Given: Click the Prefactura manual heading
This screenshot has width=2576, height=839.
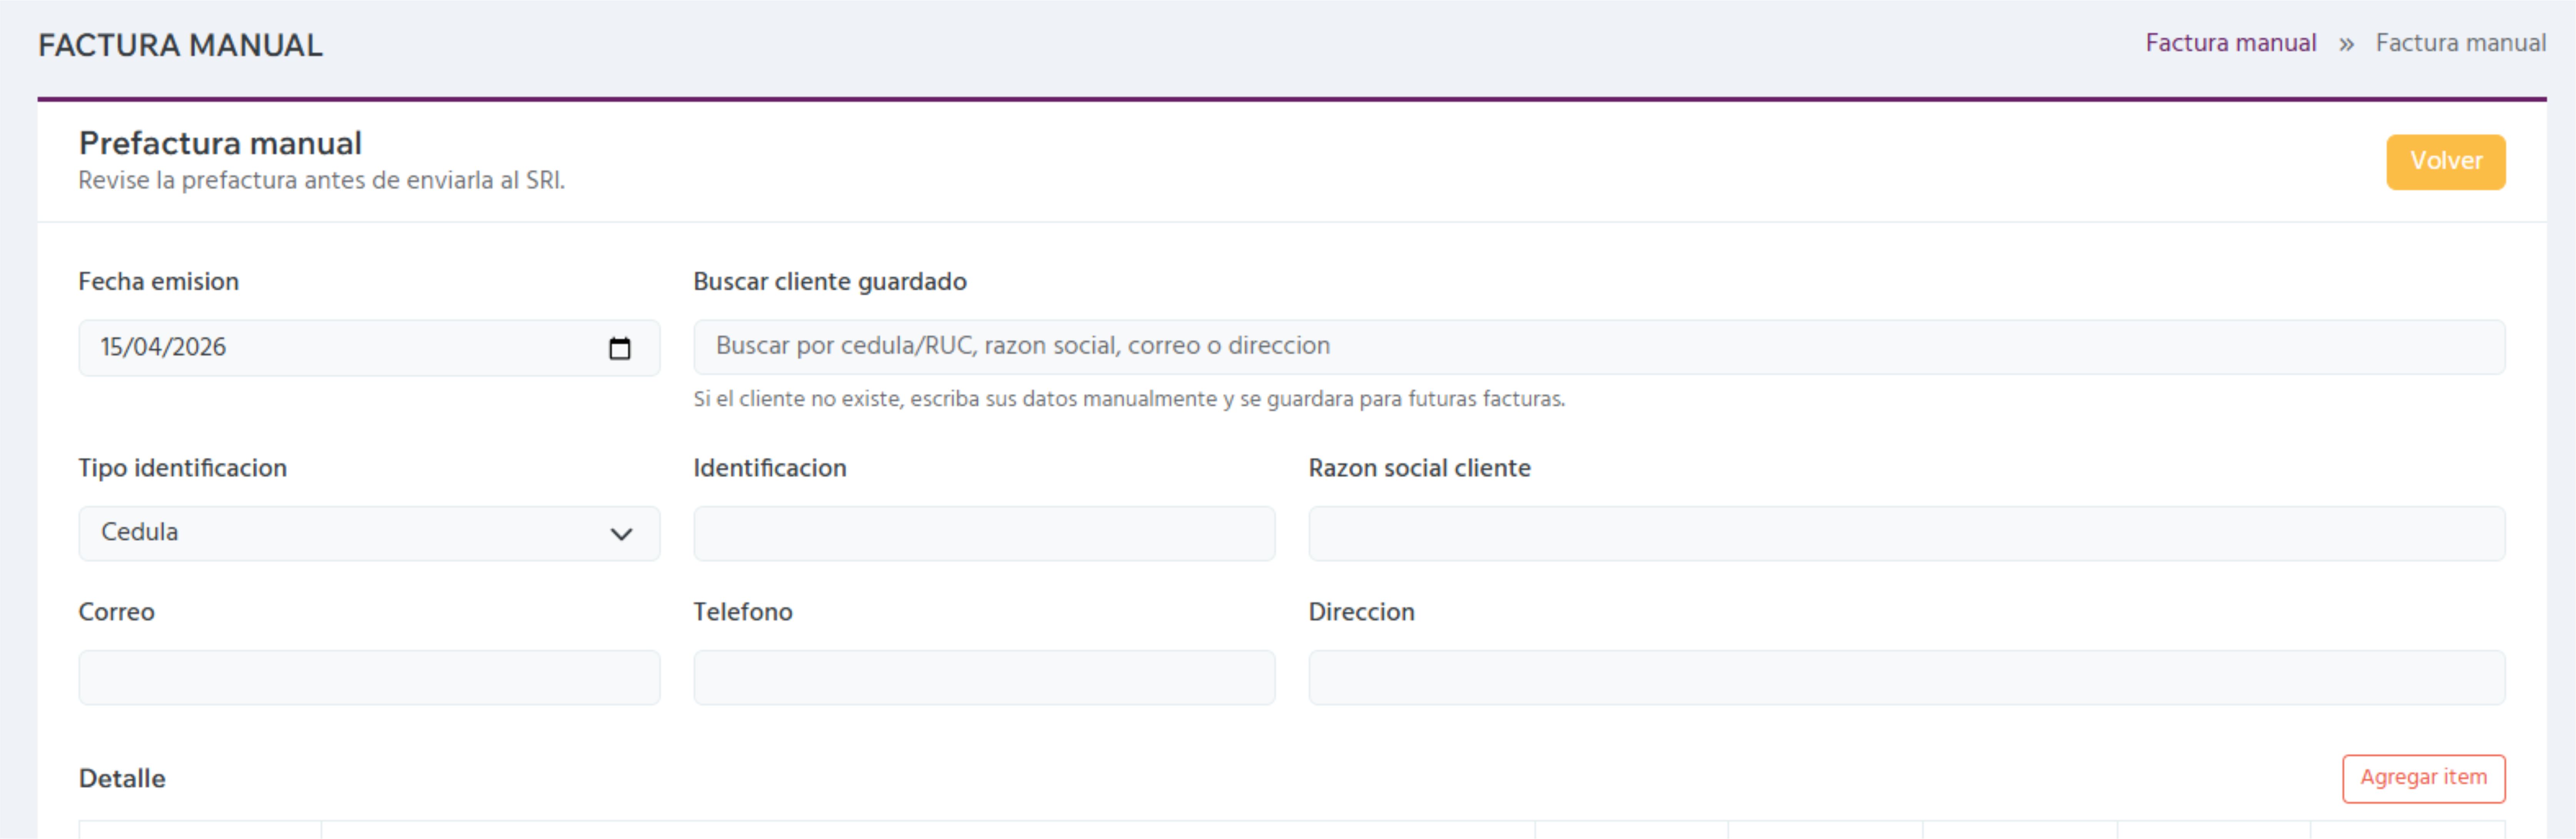Looking at the screenshot, I should [x=221, y=143].
